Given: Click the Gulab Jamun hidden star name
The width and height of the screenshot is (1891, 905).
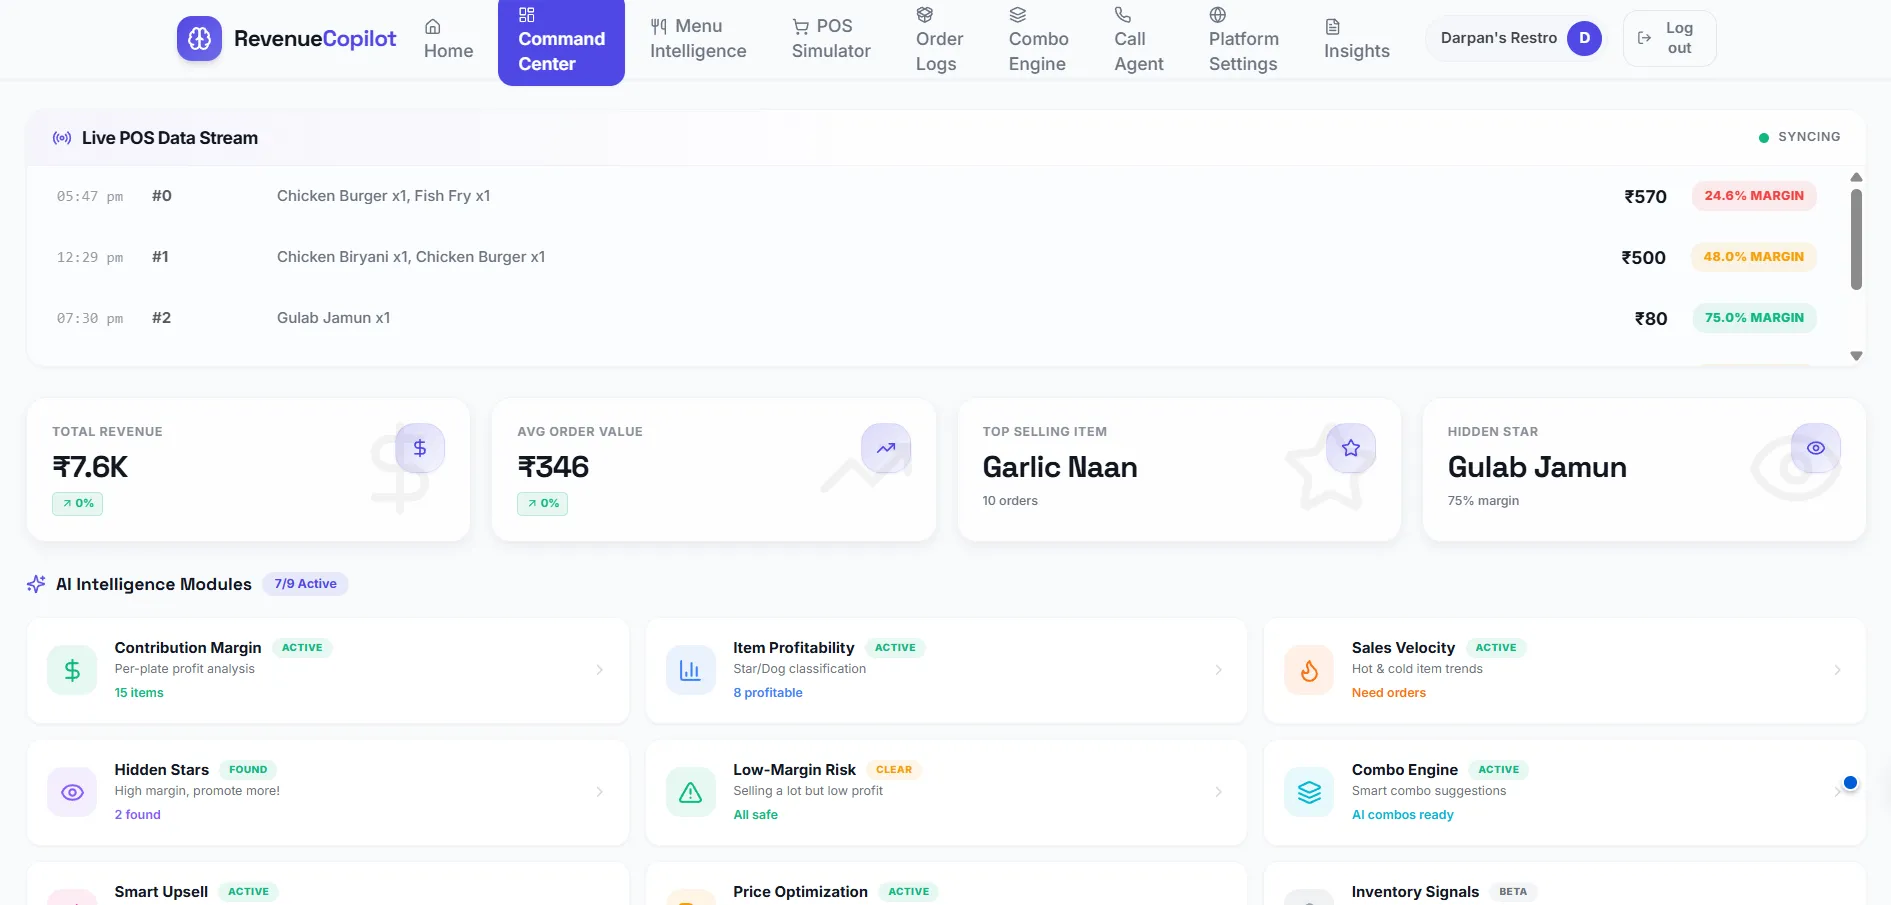Looking at the screenshot, I should tap(1537, 467).
